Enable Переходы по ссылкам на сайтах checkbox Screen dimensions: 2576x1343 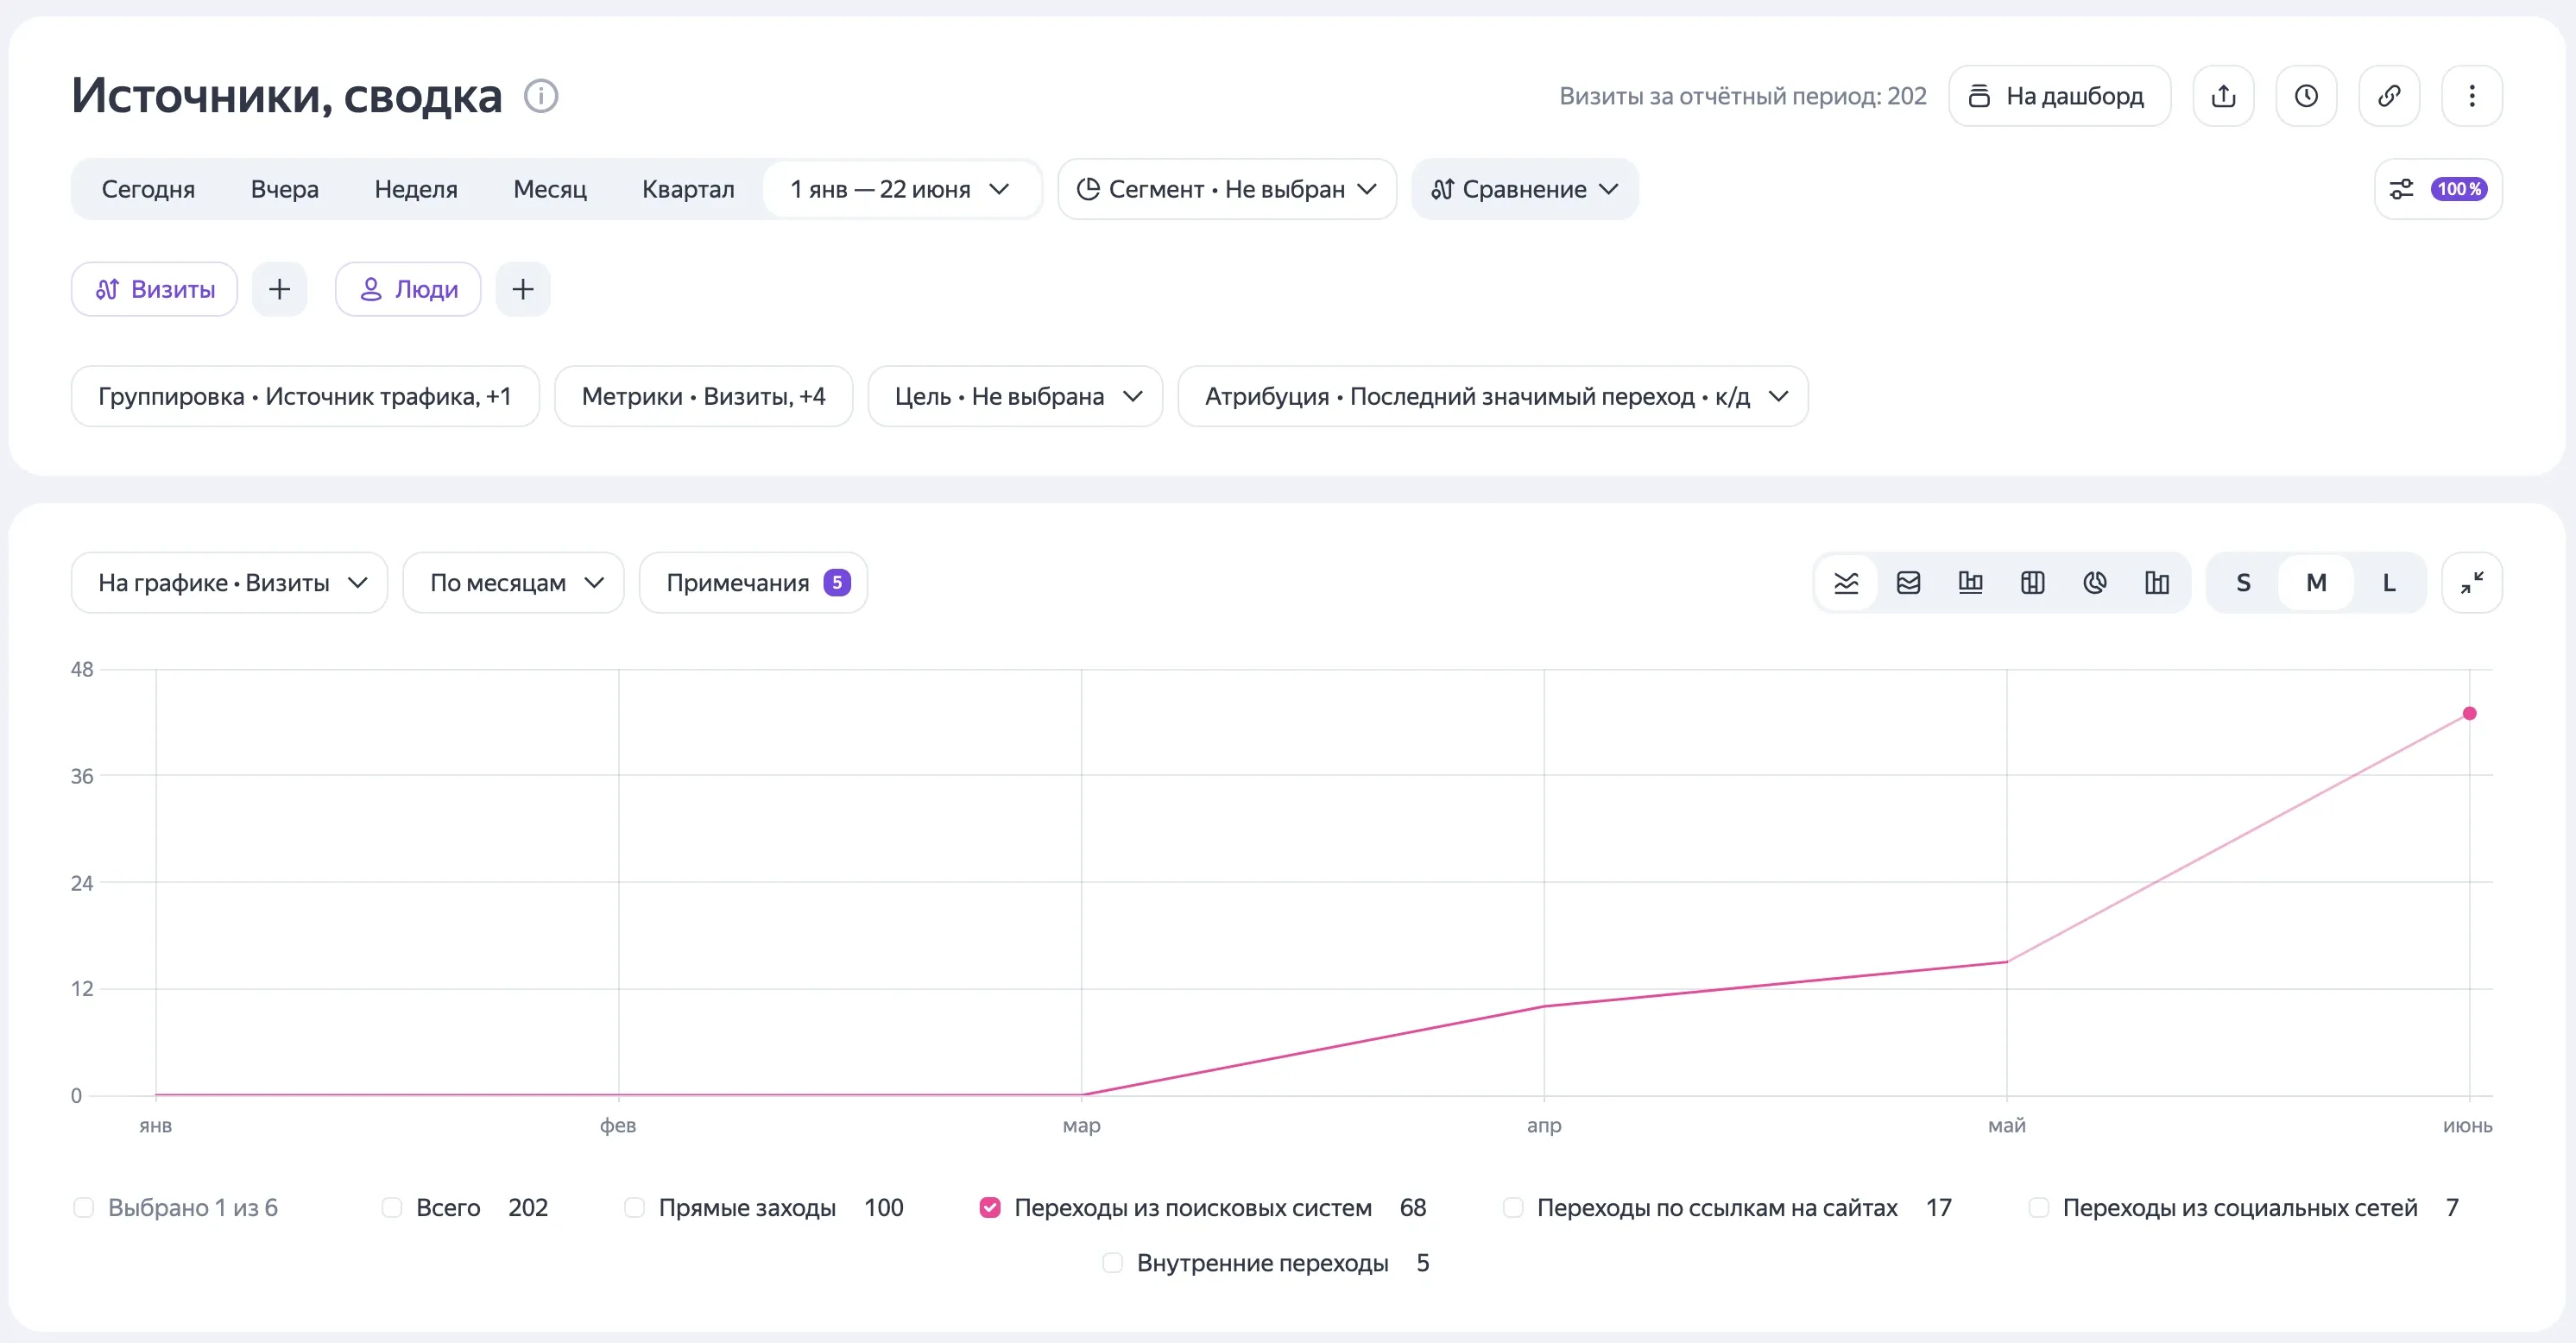point(1513,1207)
